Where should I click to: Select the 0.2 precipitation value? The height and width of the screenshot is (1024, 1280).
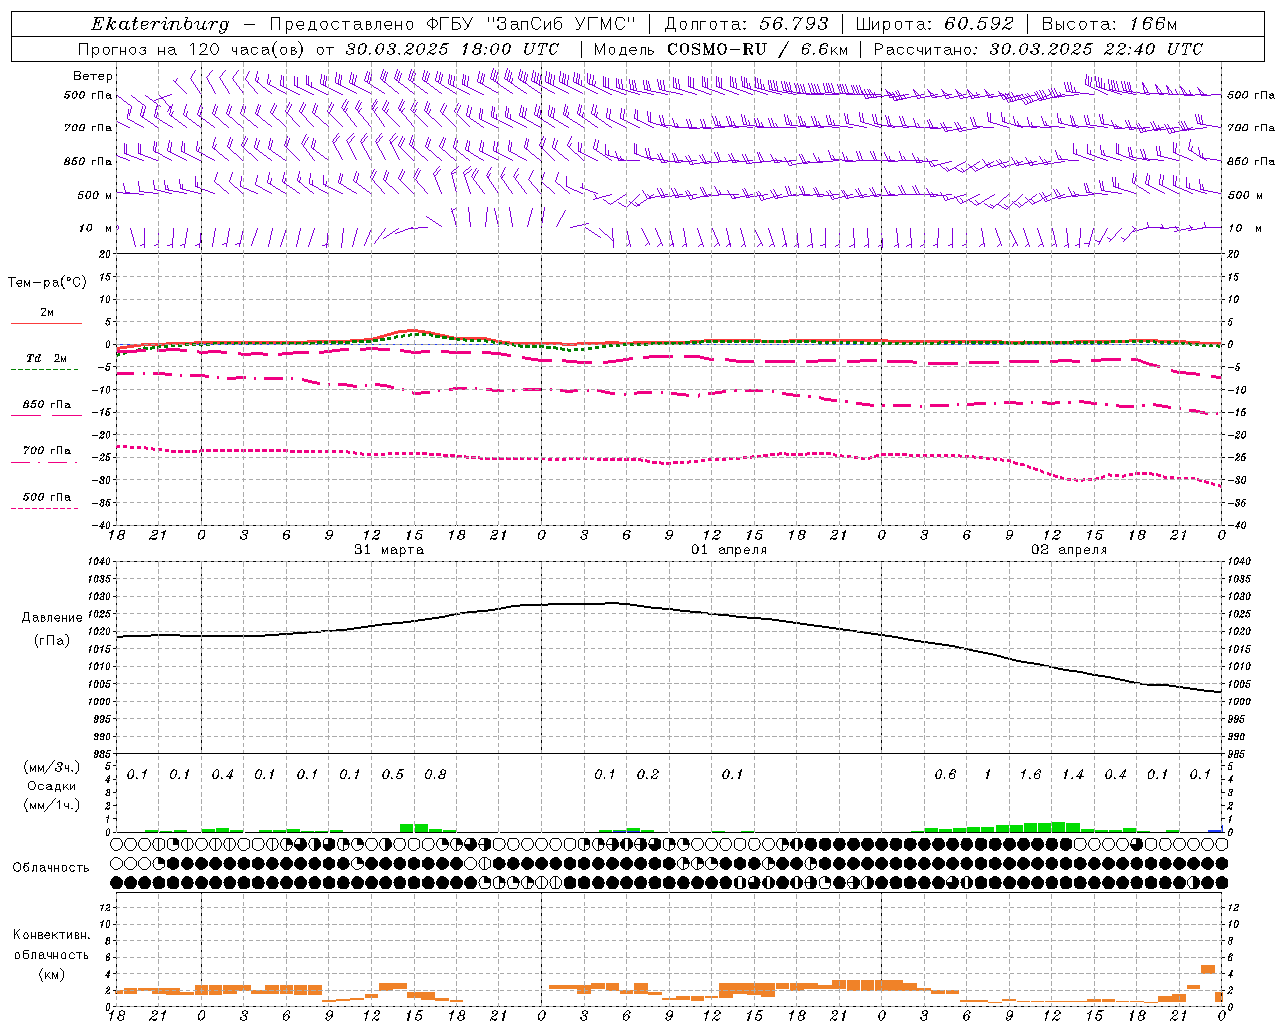pos(648,775)
